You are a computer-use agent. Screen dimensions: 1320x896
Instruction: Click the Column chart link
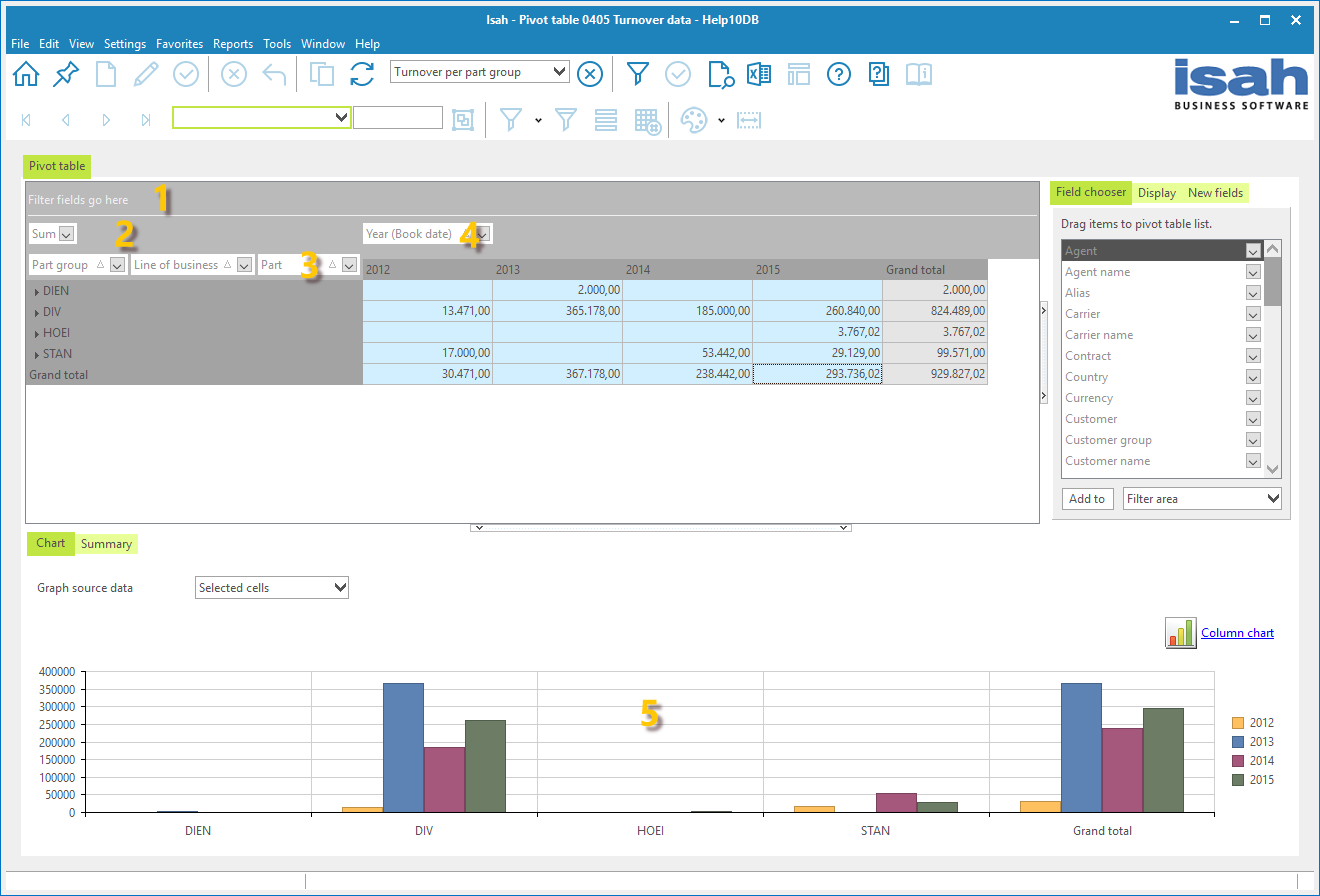coord(1237,632)
